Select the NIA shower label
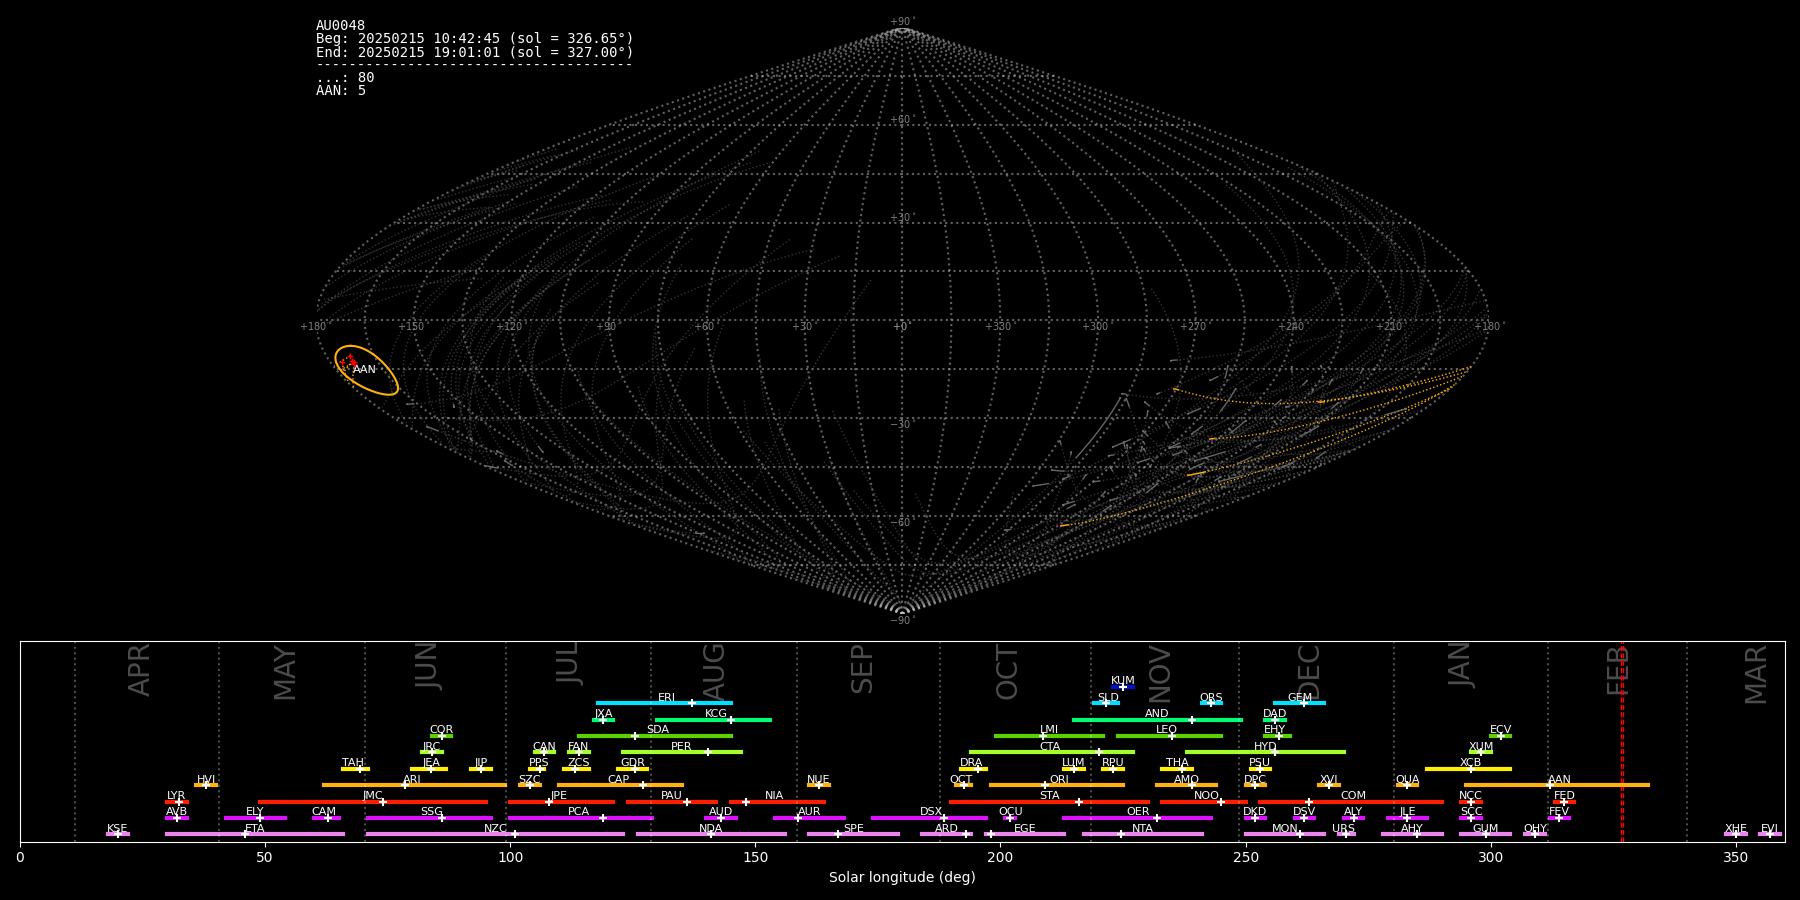The image size is (1800, 900). click(774, 796)
